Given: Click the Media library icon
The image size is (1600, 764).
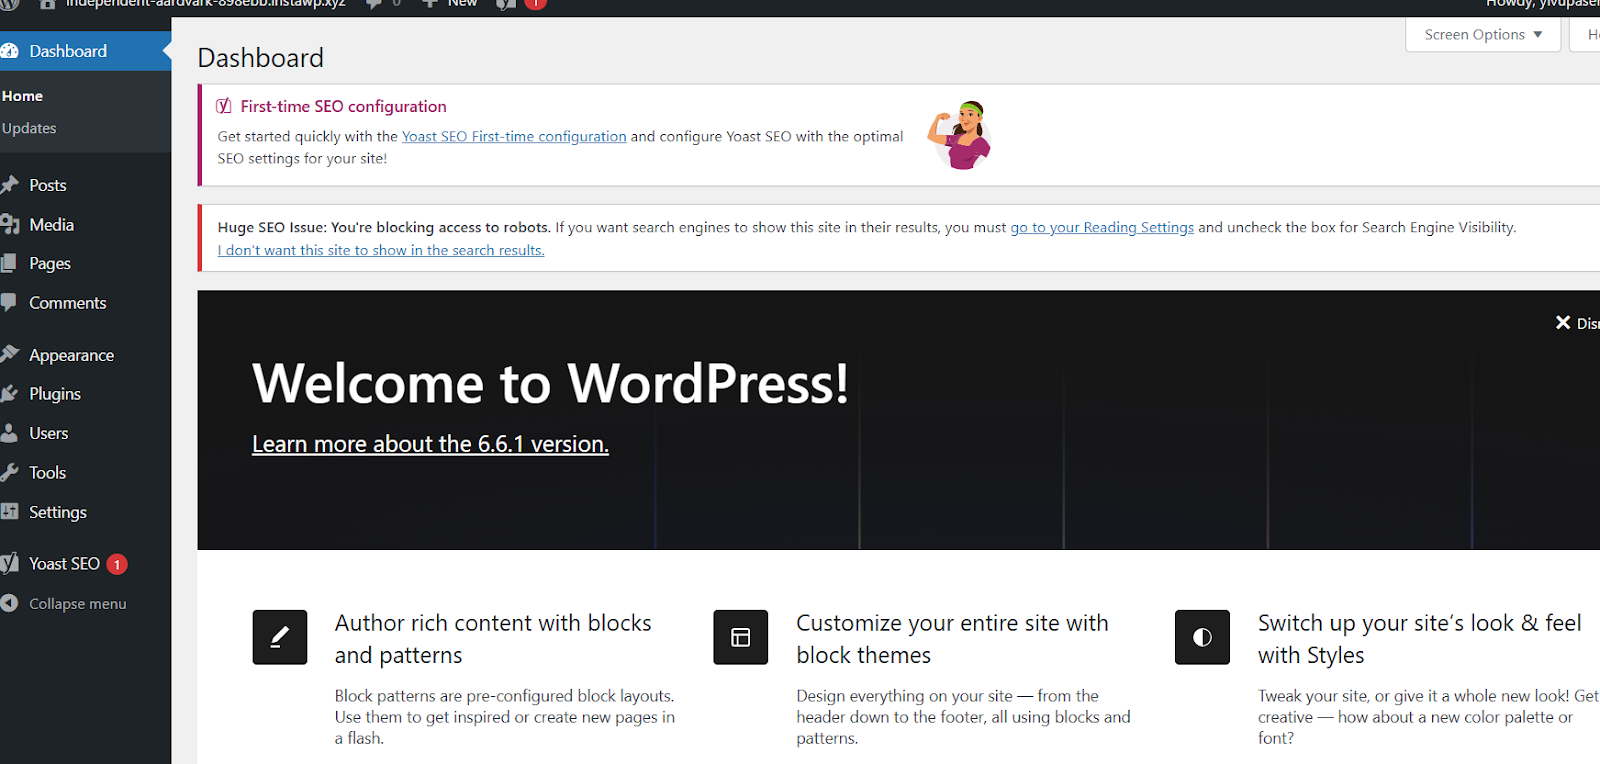Looking at the screenshot, I should [9, 224].
